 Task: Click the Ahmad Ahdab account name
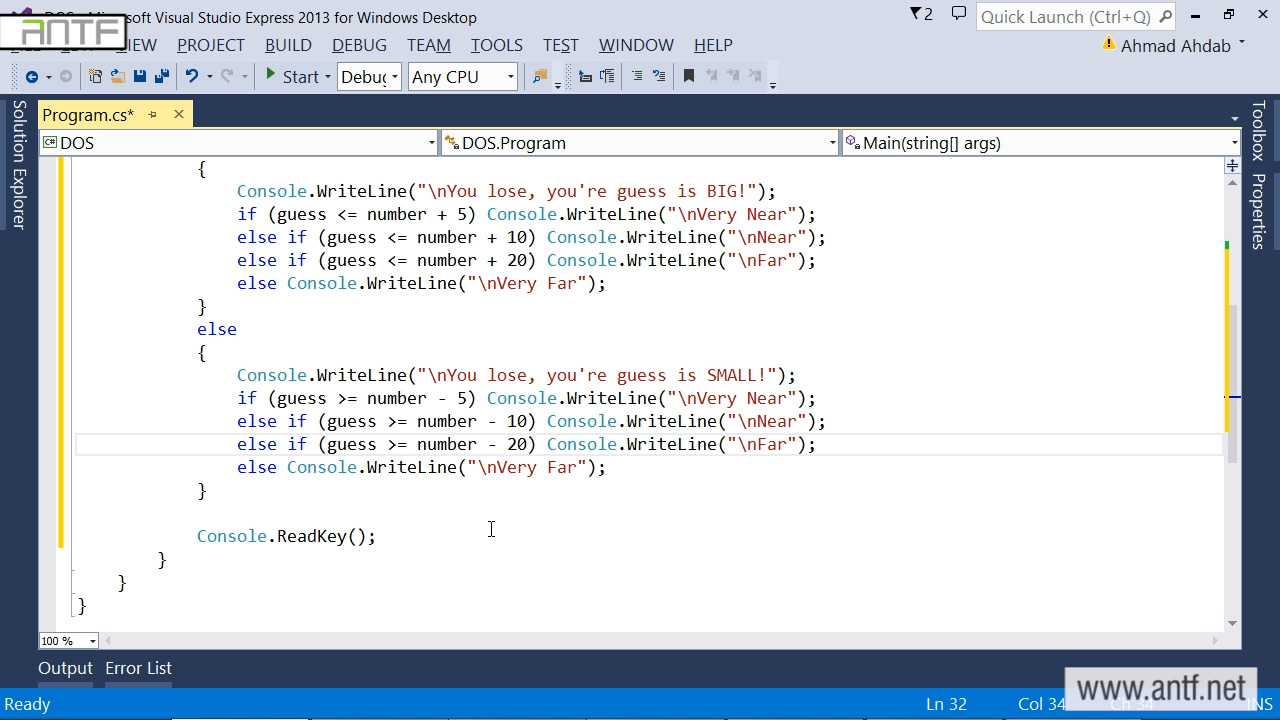(x=1175, y=46)
